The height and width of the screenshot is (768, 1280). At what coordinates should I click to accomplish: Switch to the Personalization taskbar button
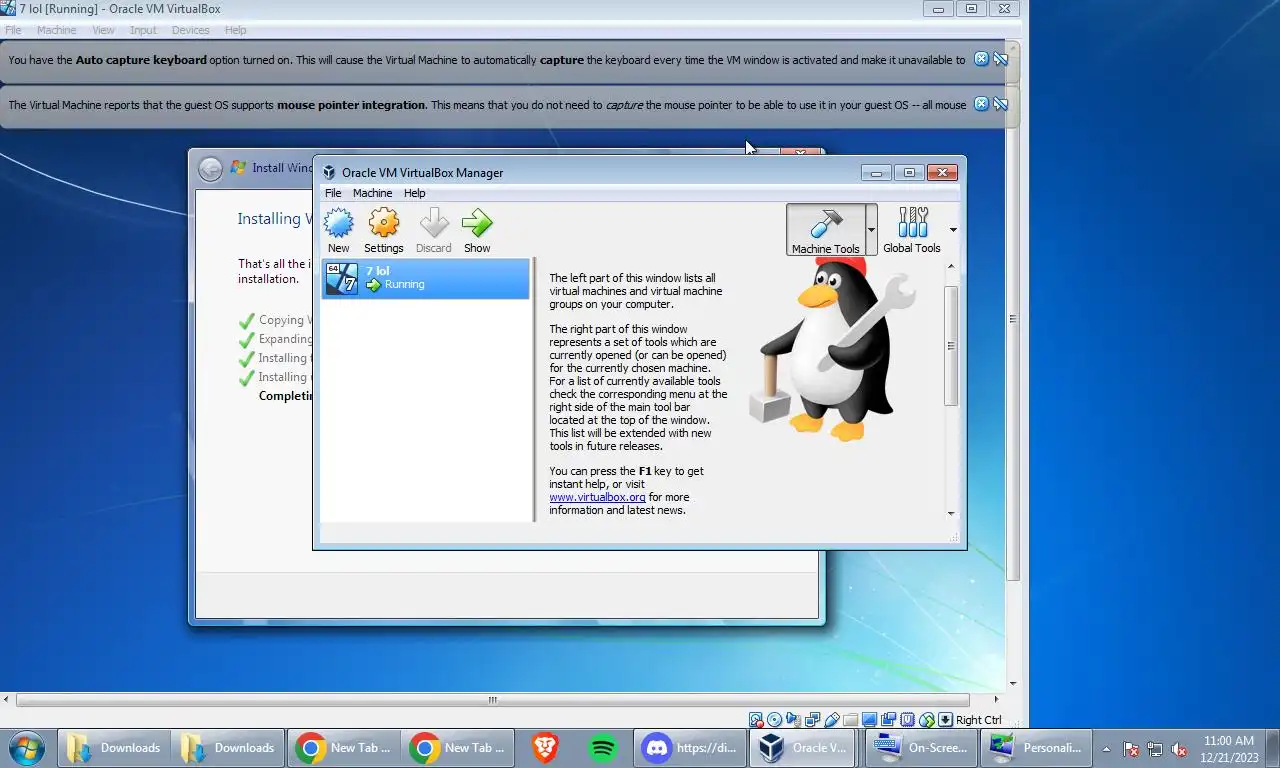[x=1035, y=747]
